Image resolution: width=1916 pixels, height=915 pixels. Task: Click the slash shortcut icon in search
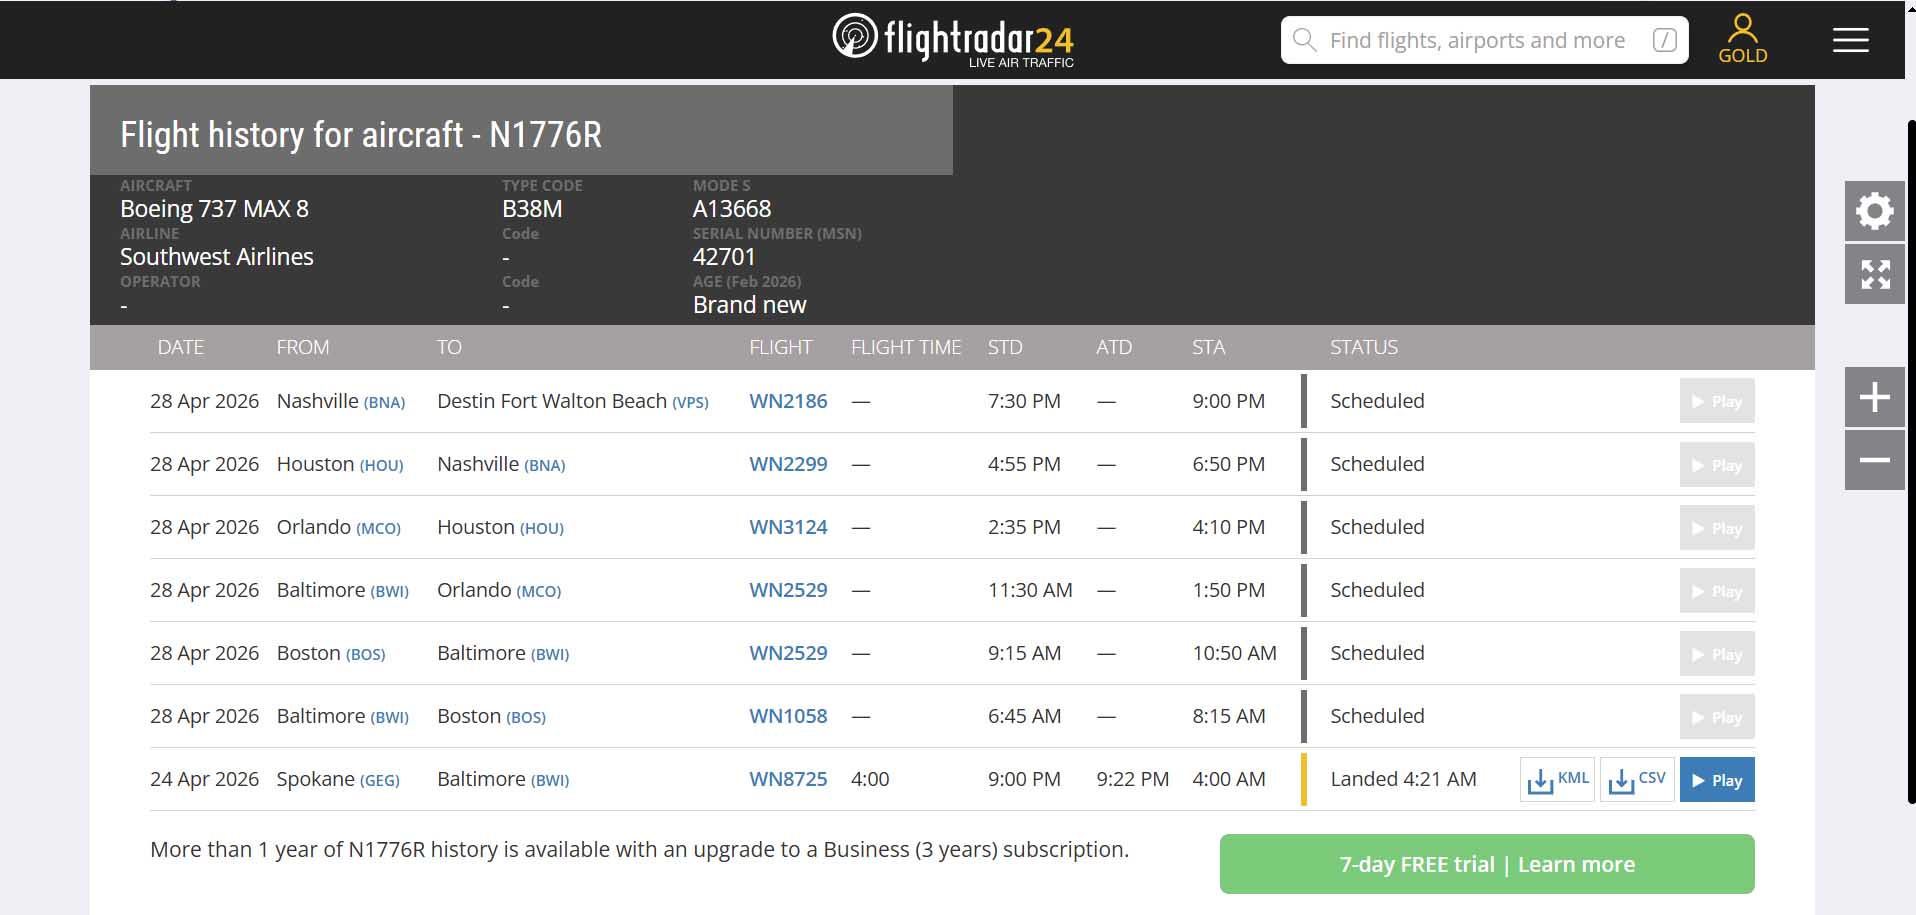tap(1664, 40)
